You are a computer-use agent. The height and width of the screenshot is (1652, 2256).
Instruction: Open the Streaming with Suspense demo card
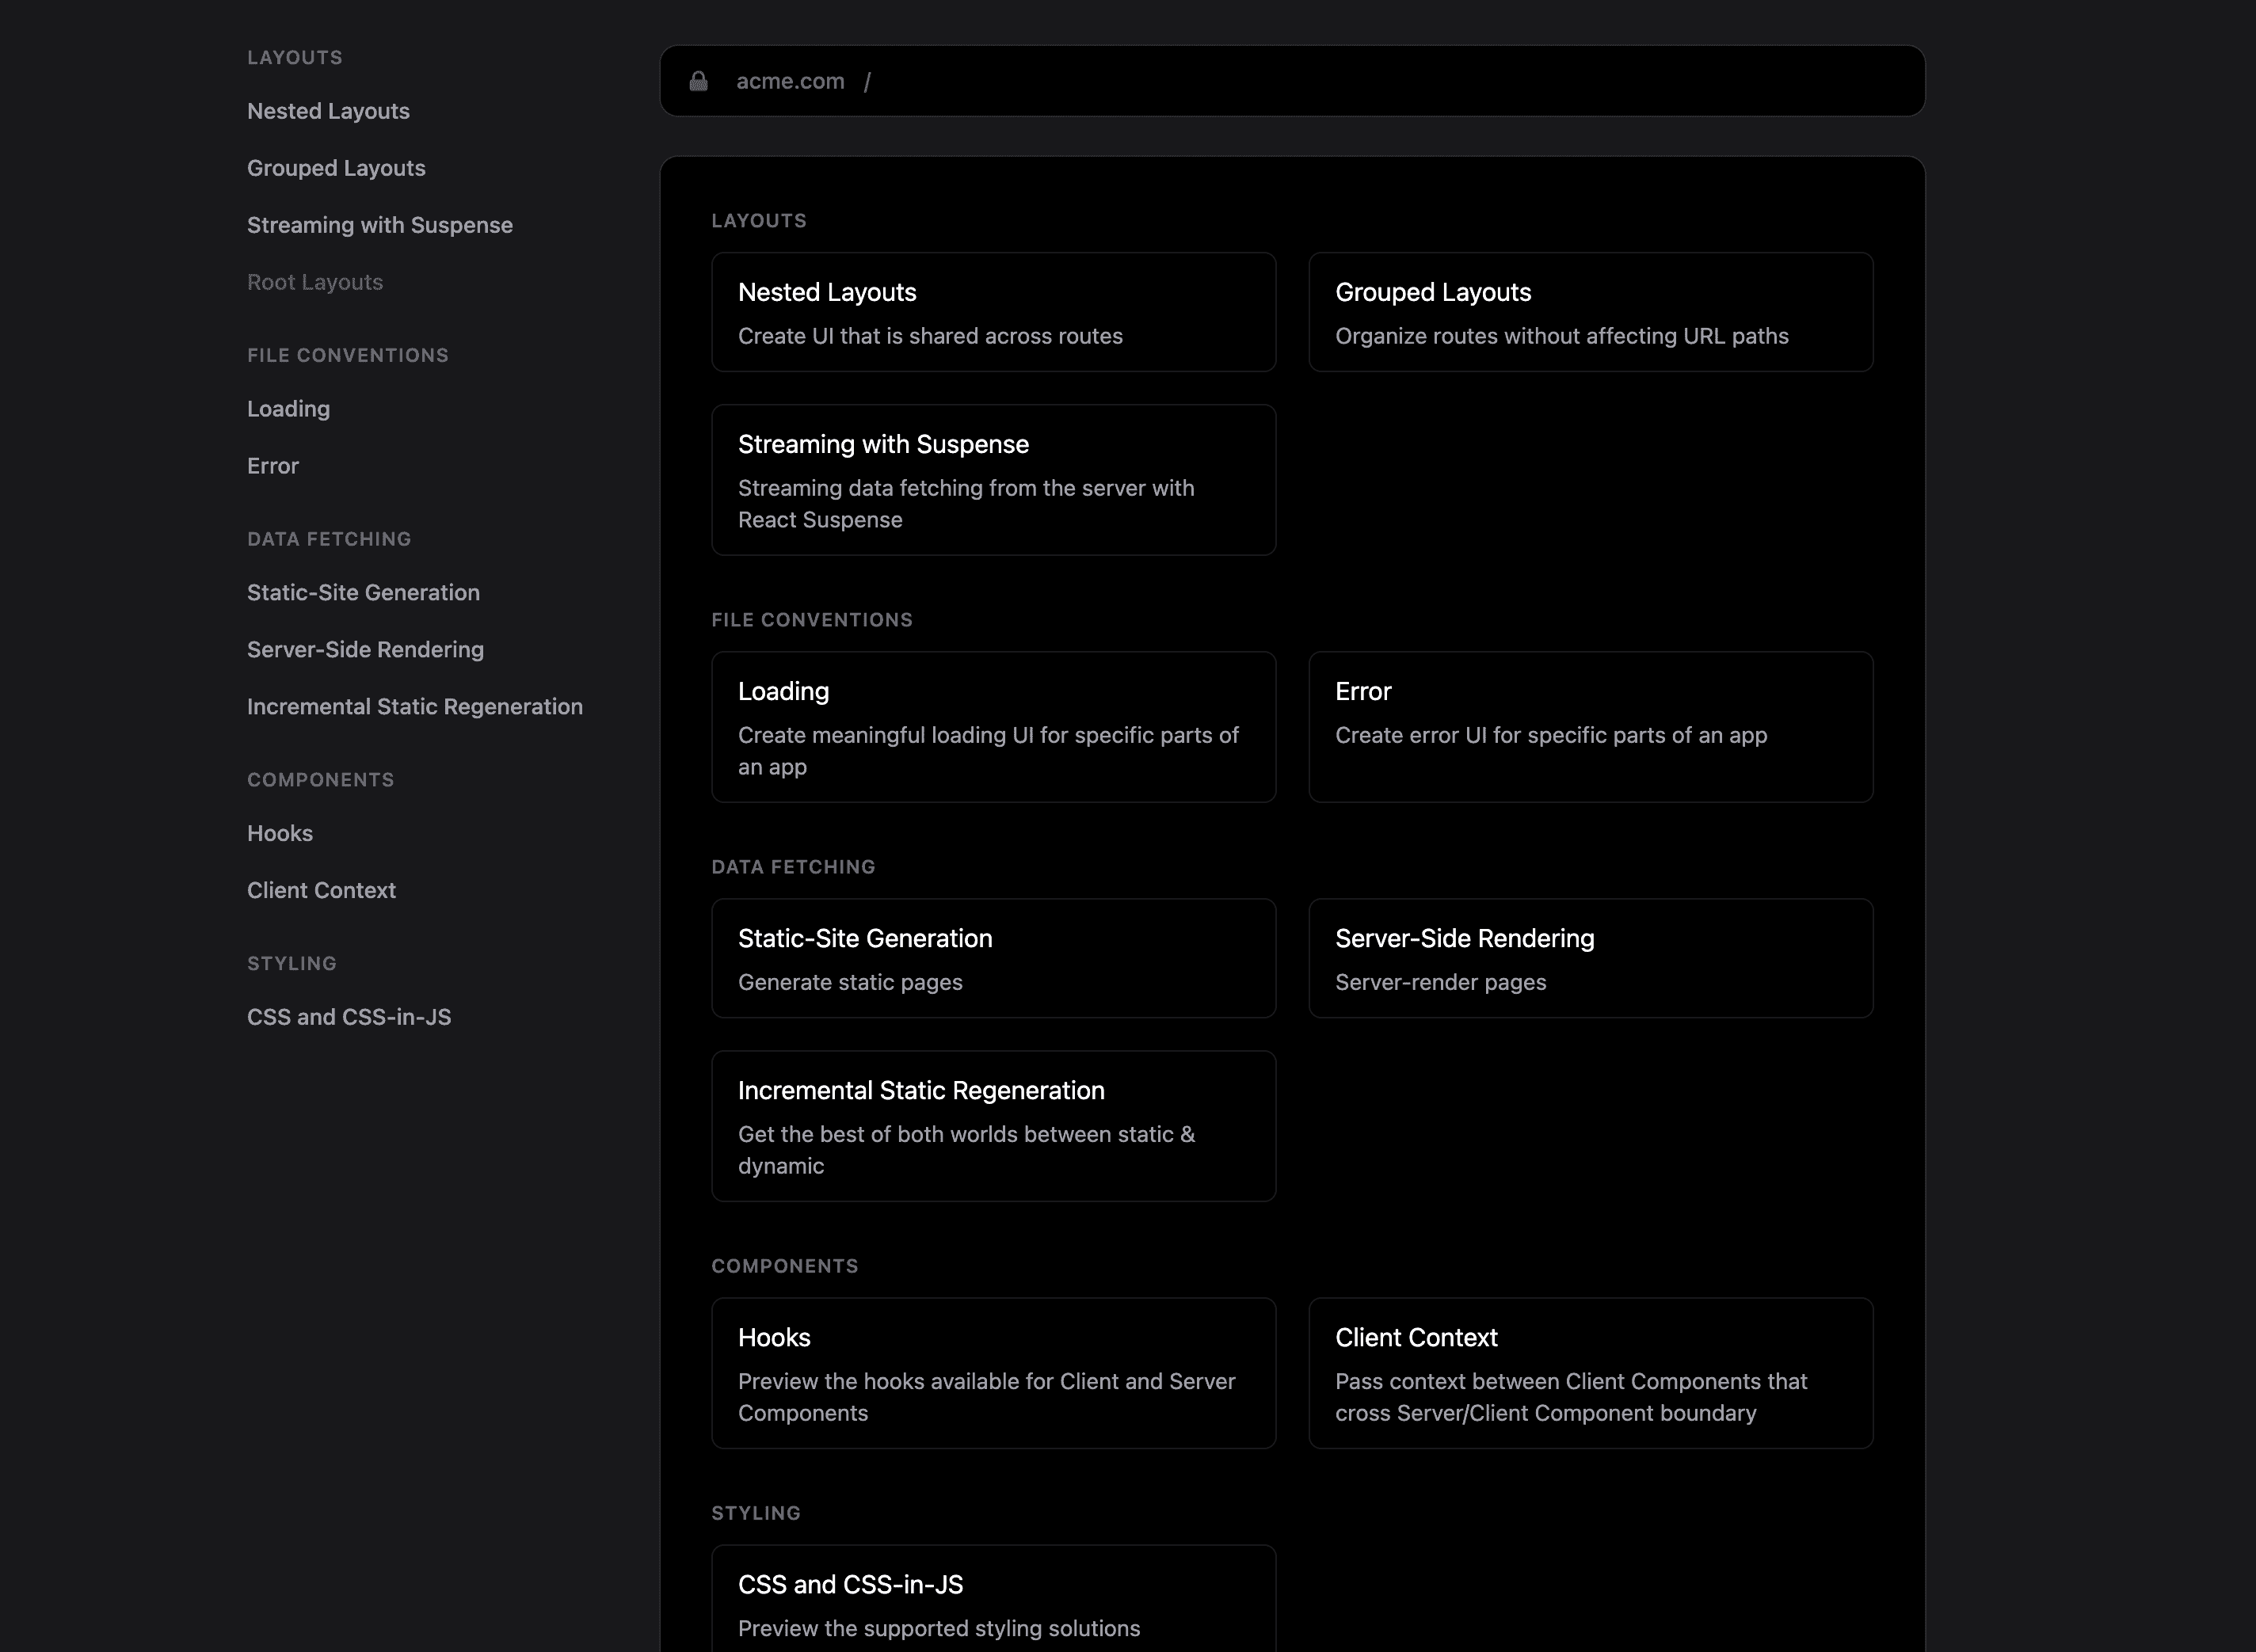(993, 480)
